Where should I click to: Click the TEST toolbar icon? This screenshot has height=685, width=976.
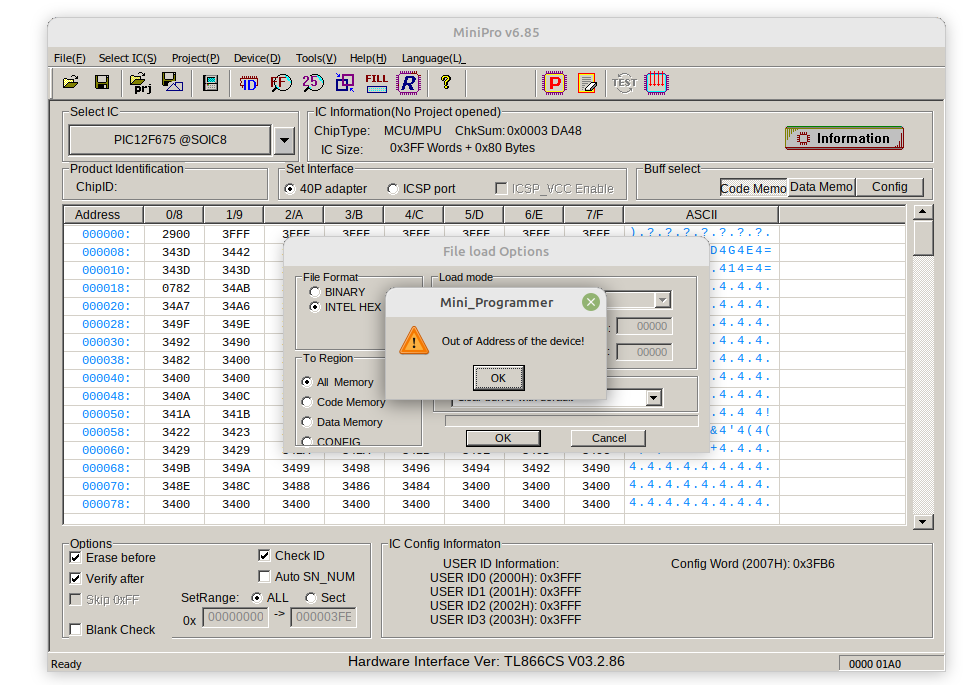[x=624, y=83]
